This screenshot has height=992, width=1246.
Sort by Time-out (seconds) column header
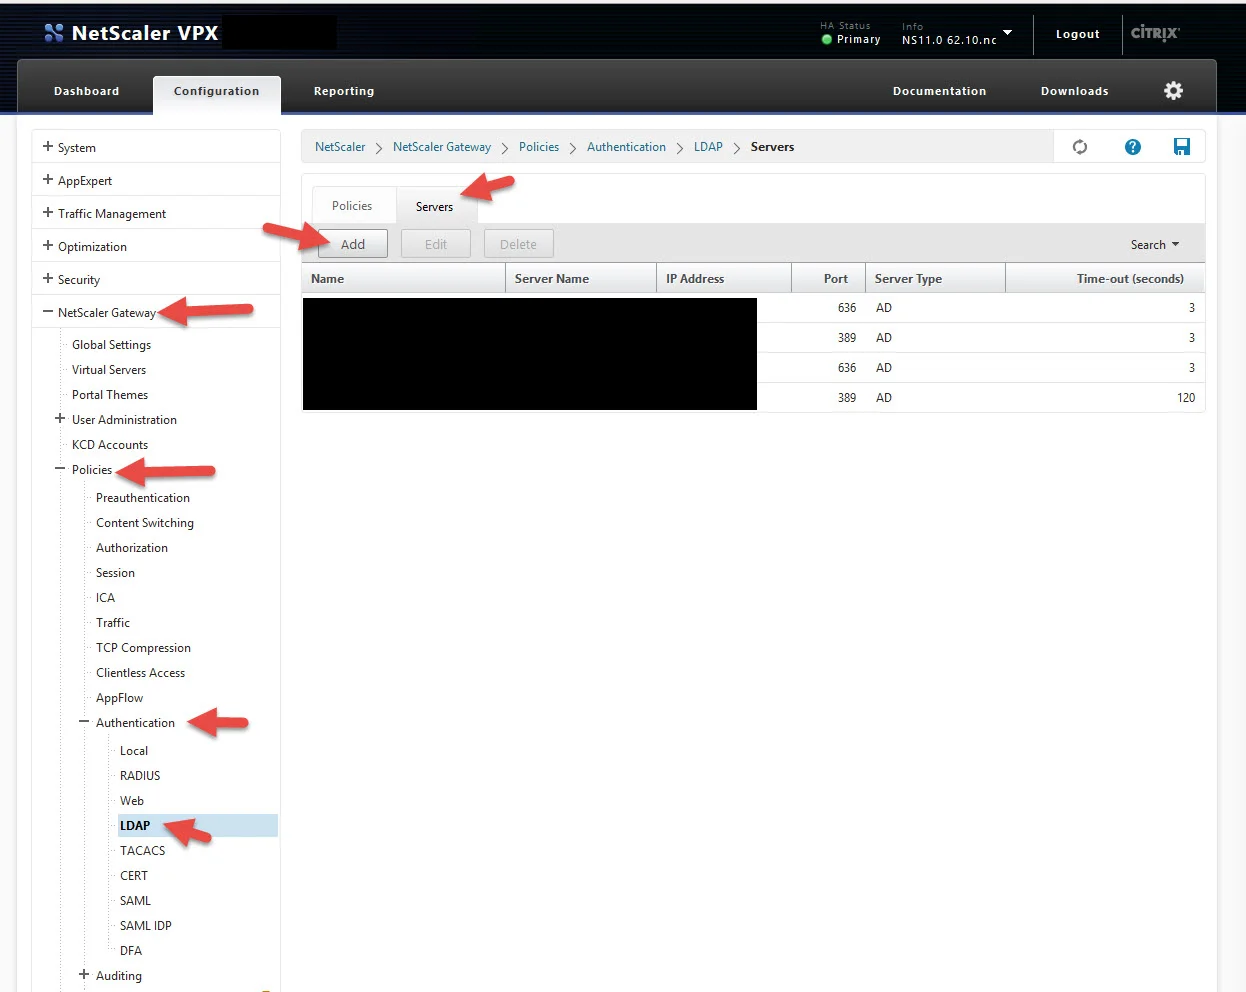(x=1105, y=279)
